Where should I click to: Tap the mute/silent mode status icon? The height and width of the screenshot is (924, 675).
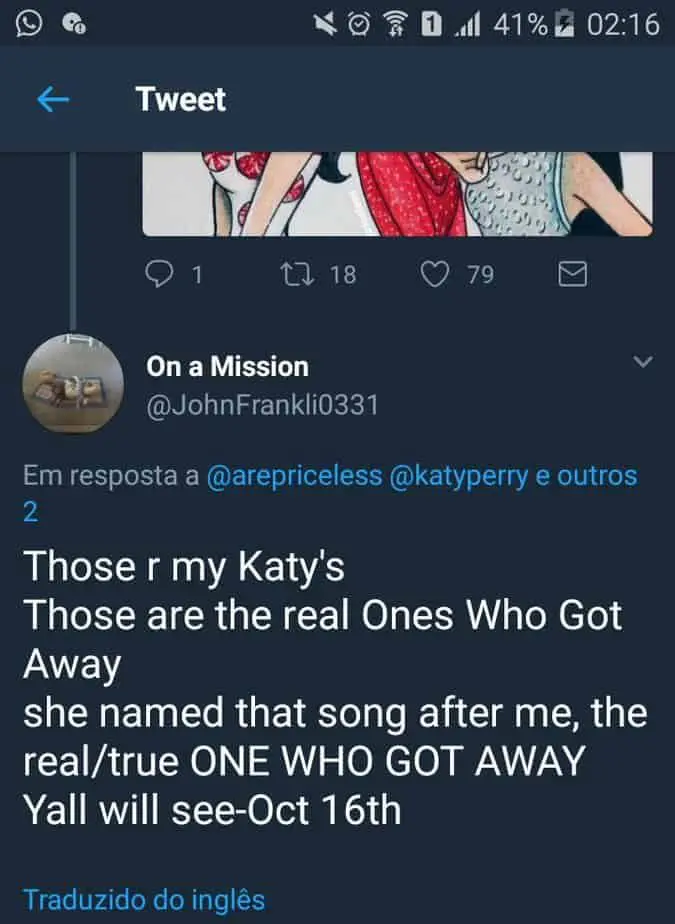click(325, 23)
